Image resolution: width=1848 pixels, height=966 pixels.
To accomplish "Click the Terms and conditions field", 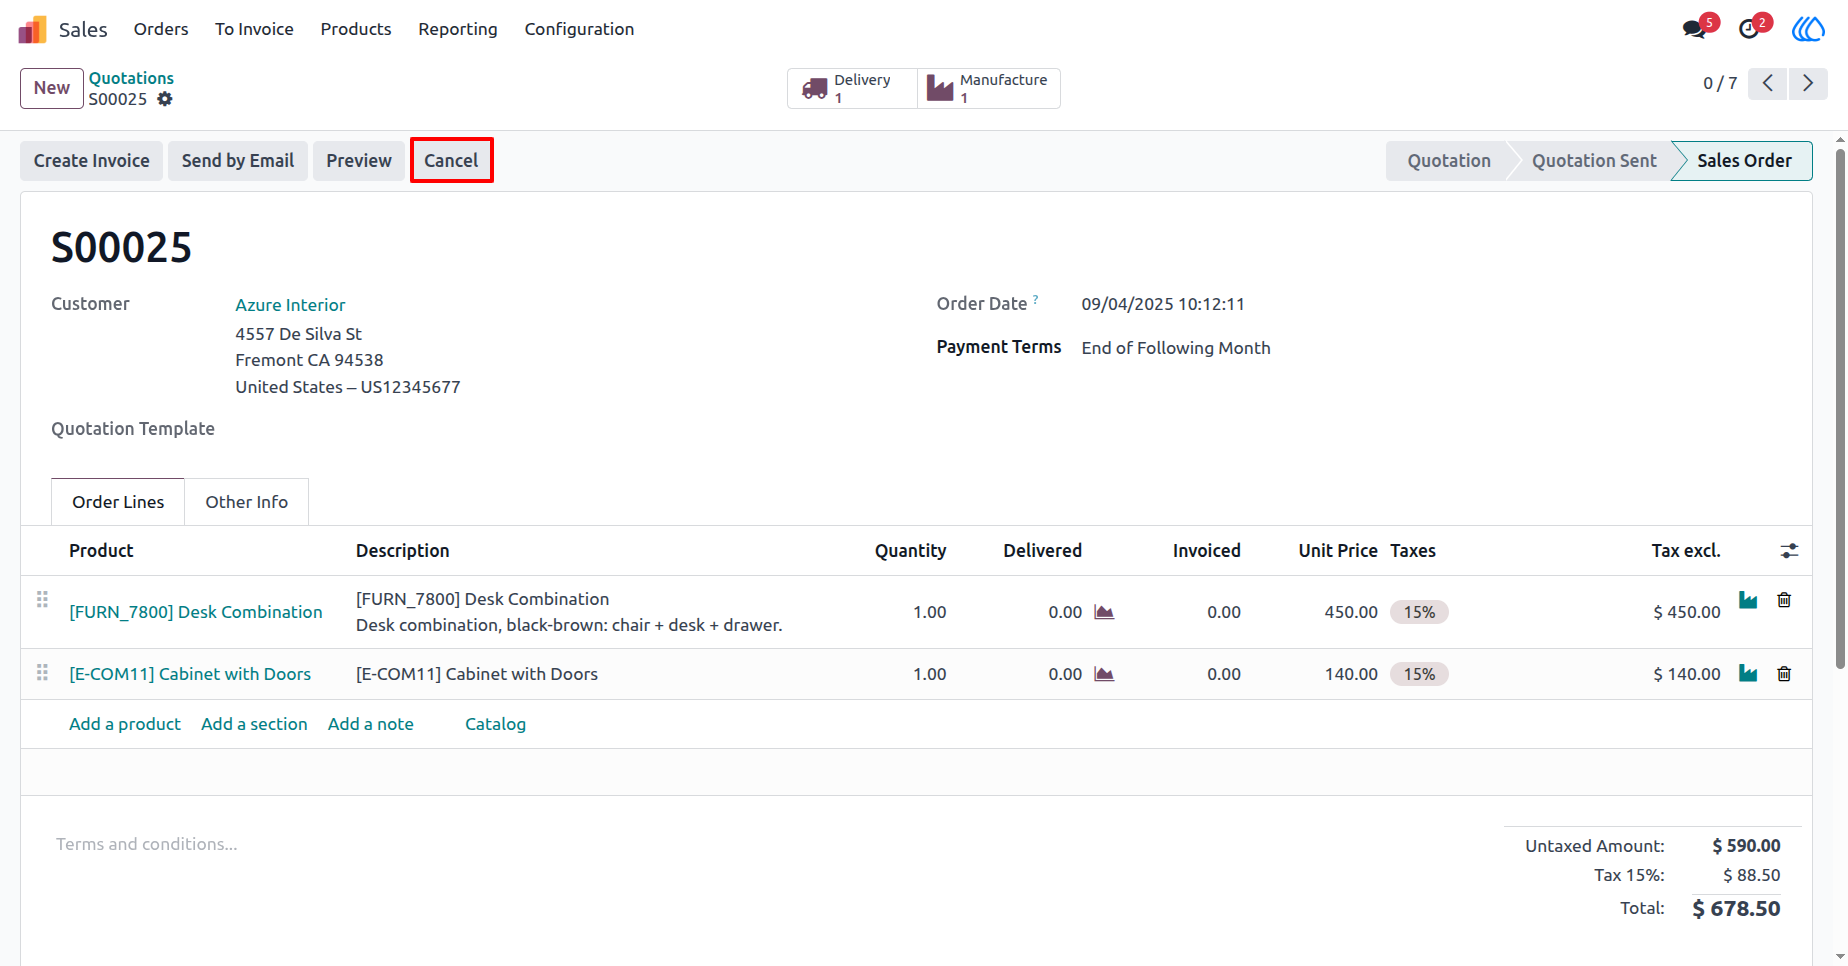I will point(147,844).
